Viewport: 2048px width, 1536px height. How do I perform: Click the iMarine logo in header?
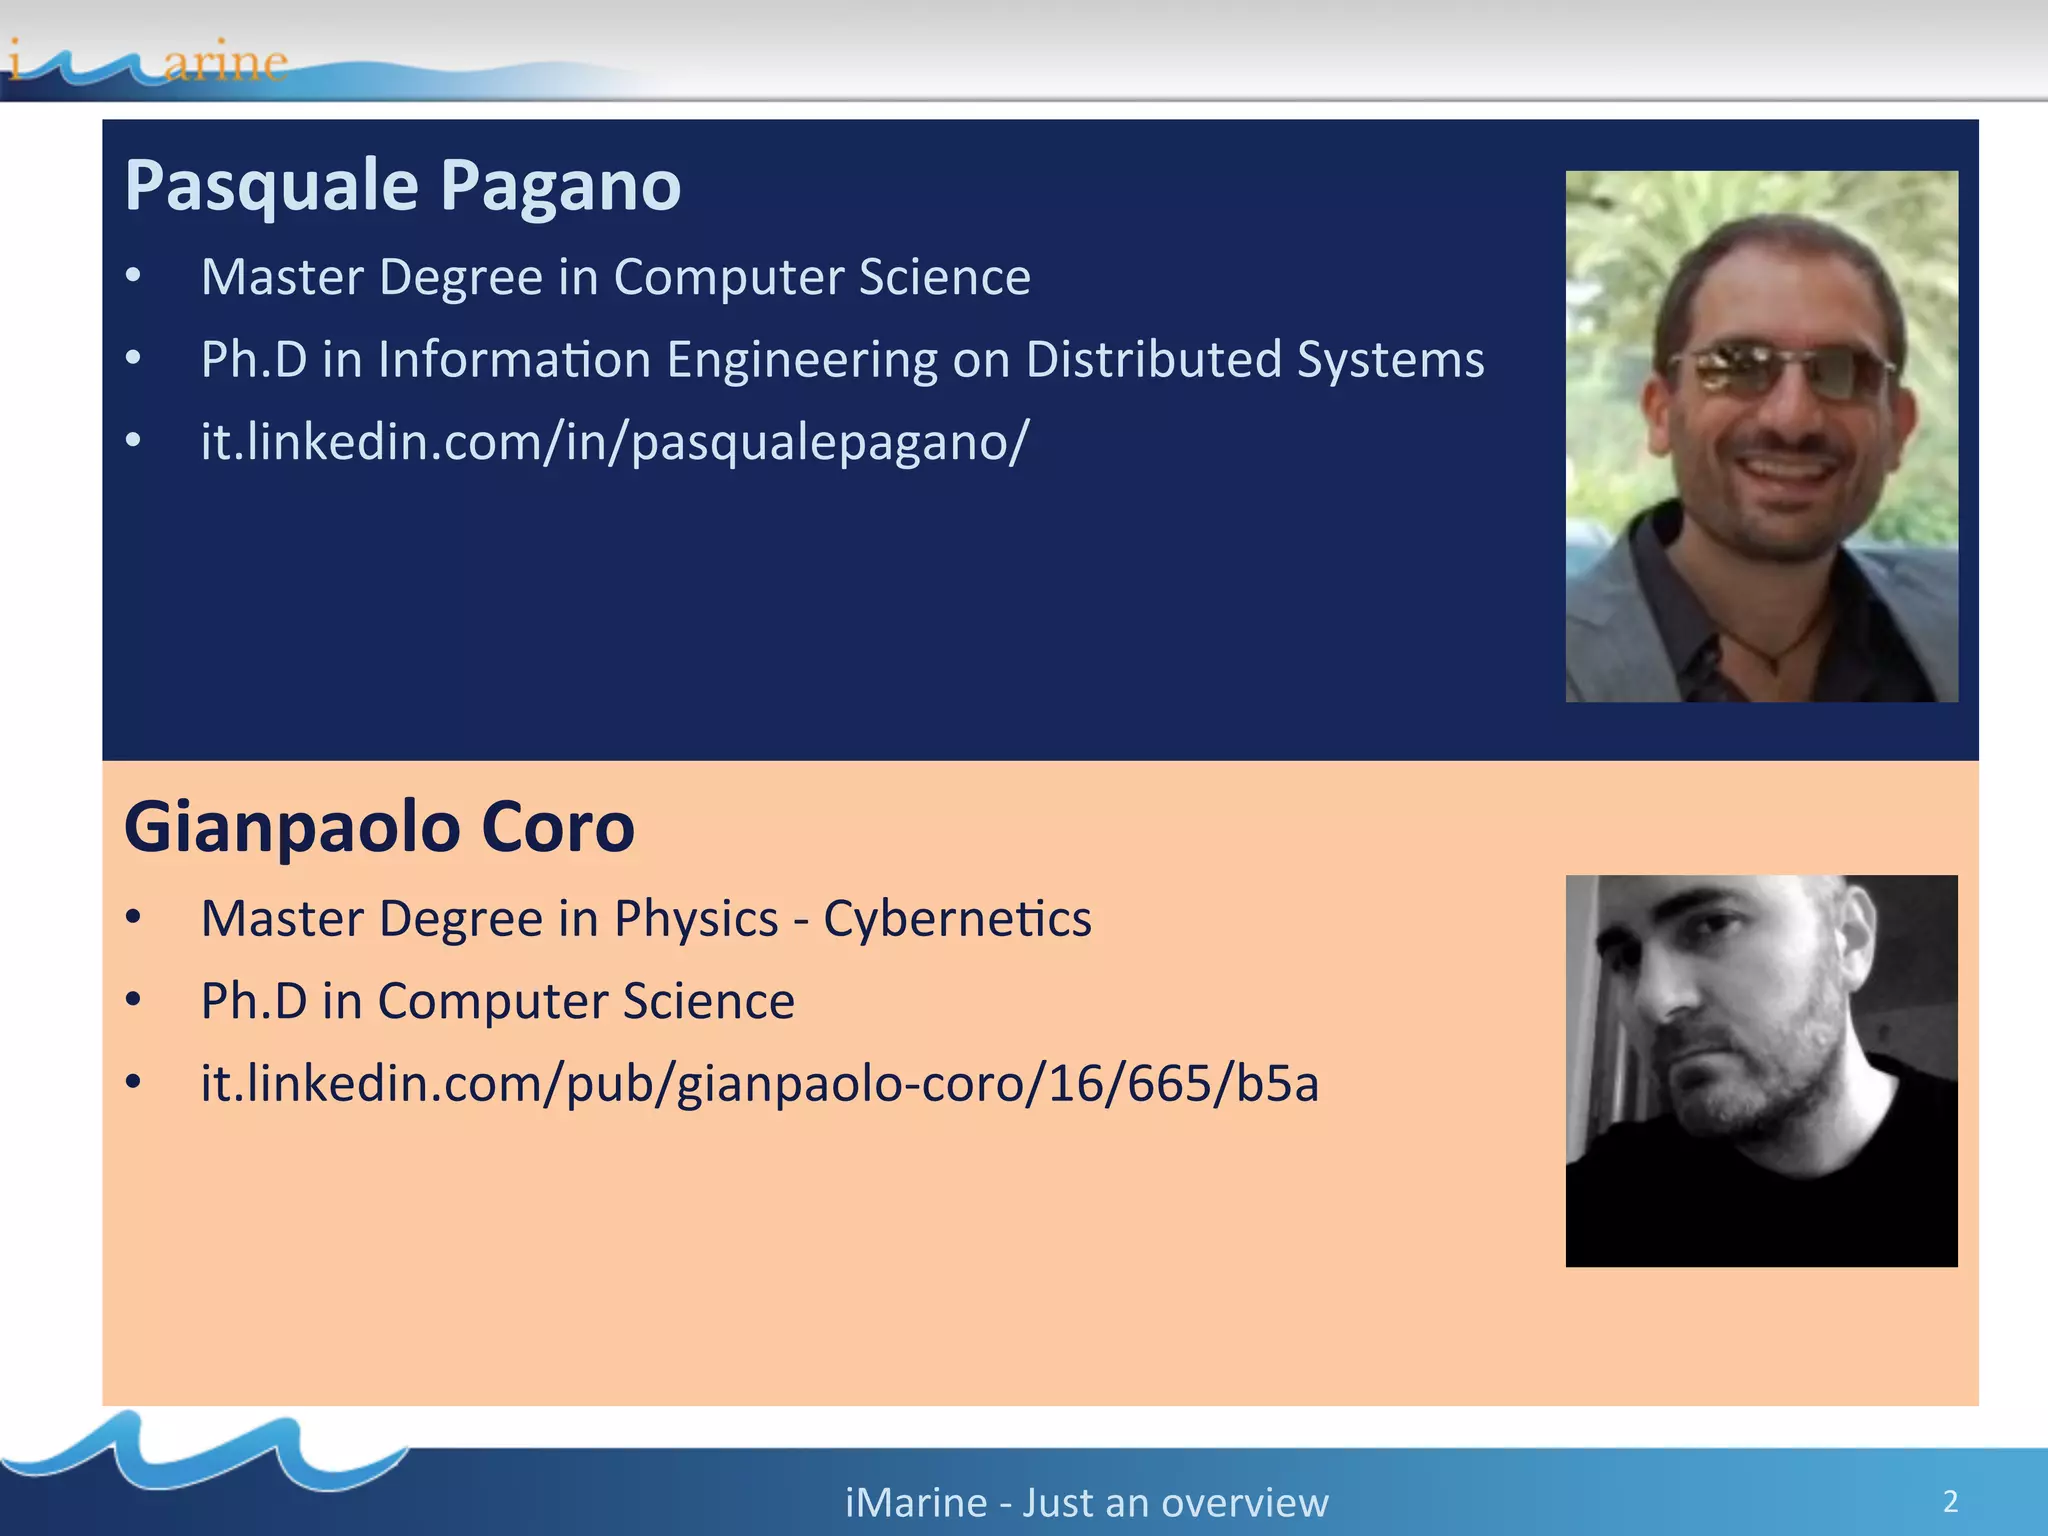pyautogui.click(x=150, y=62)
